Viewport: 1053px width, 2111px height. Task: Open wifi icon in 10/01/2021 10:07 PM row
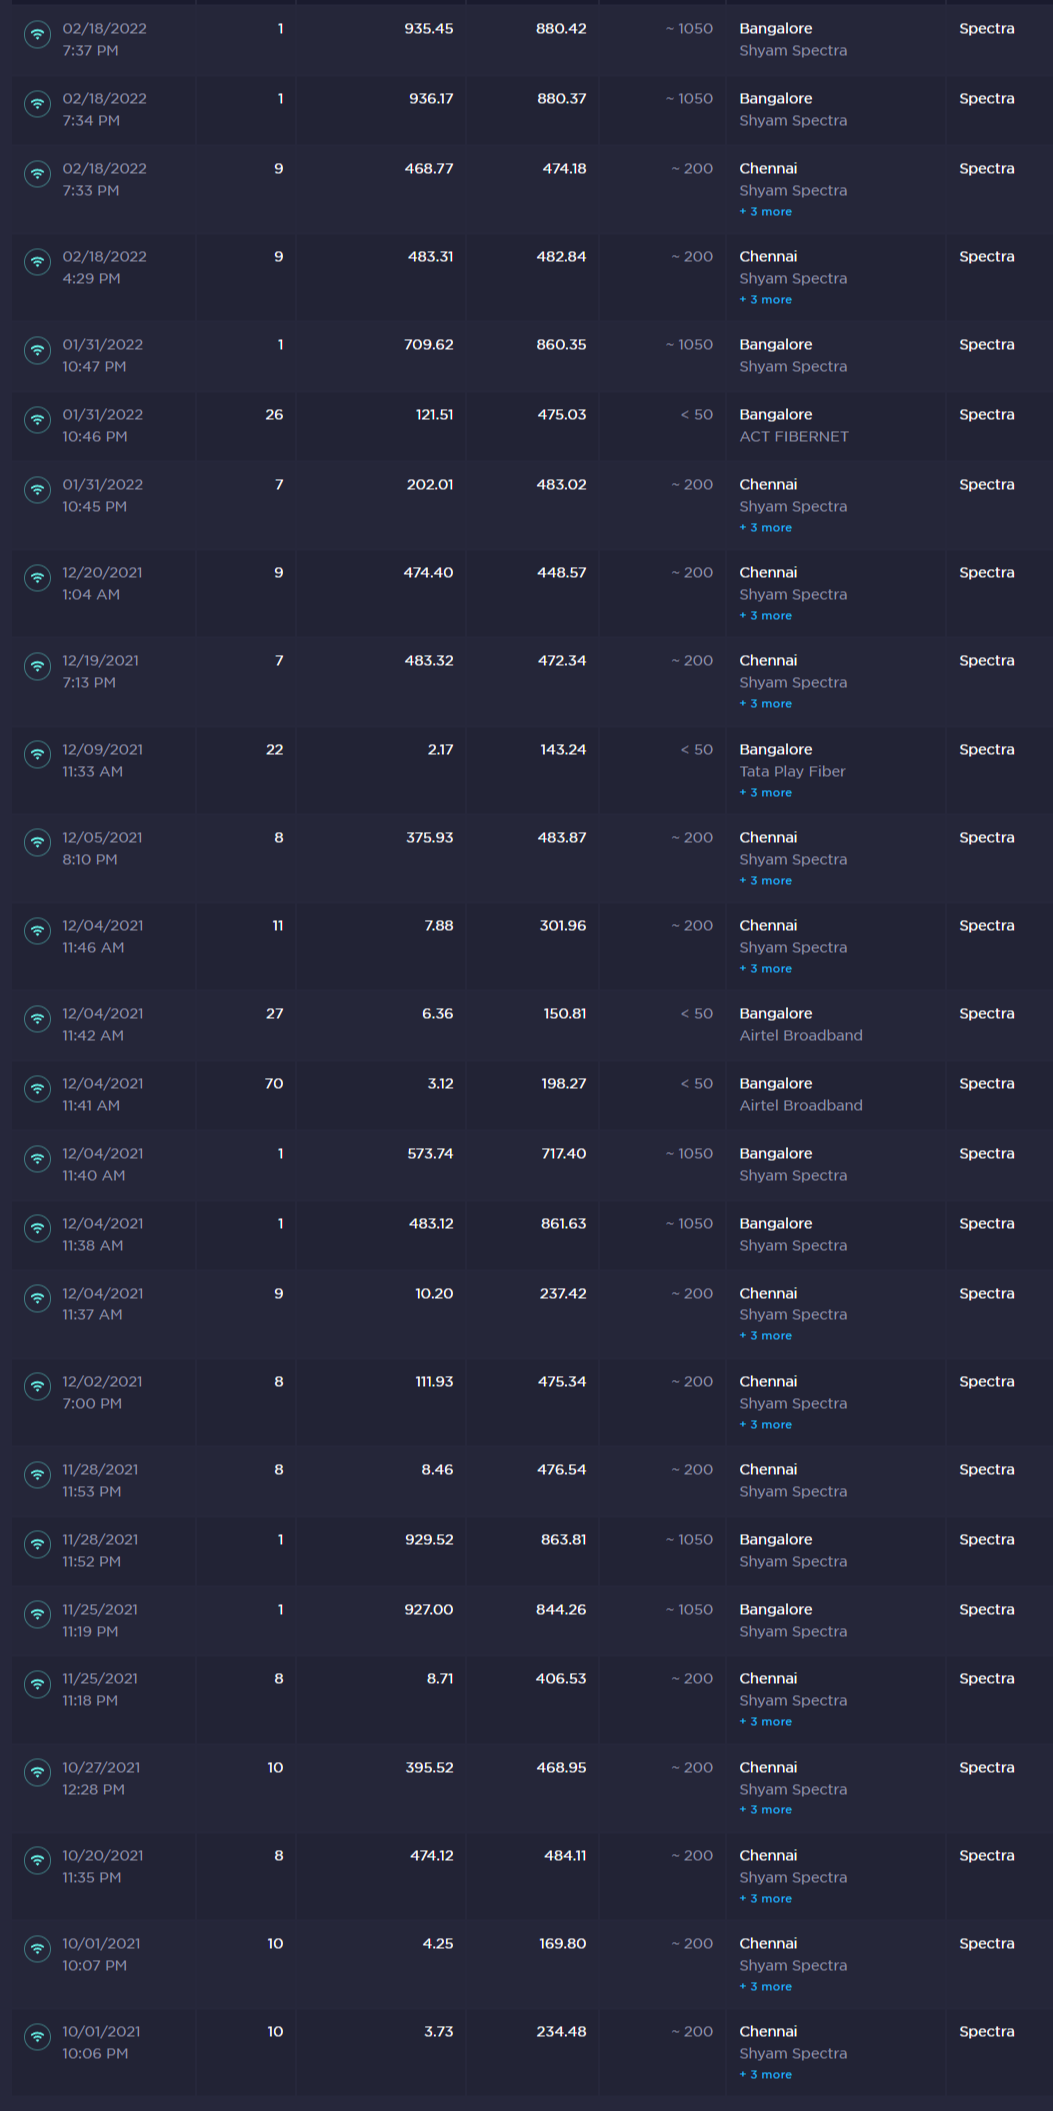coord(38,1949)
